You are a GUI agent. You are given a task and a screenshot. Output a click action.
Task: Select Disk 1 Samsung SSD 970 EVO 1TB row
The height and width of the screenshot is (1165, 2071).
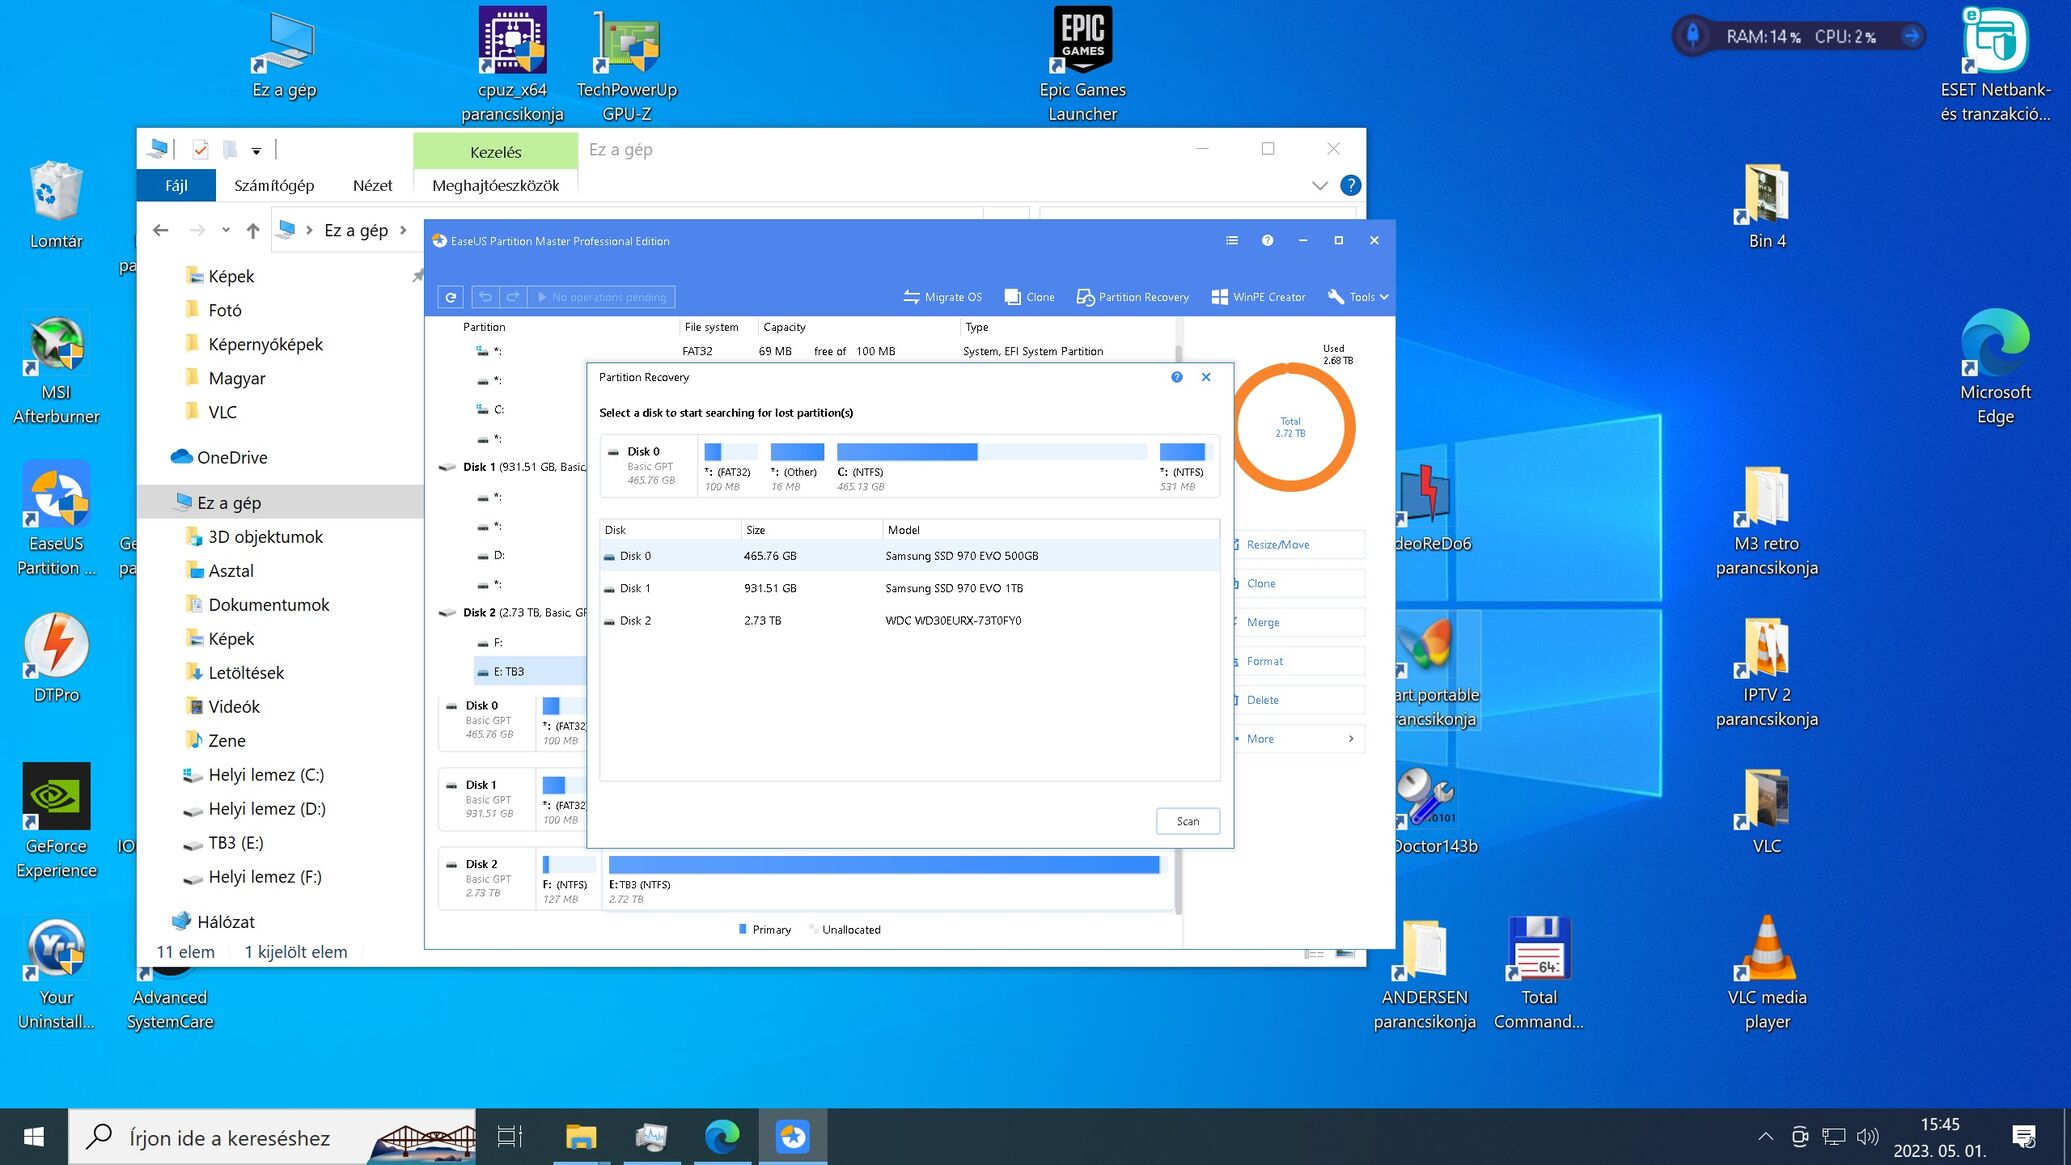coord(909,588)
